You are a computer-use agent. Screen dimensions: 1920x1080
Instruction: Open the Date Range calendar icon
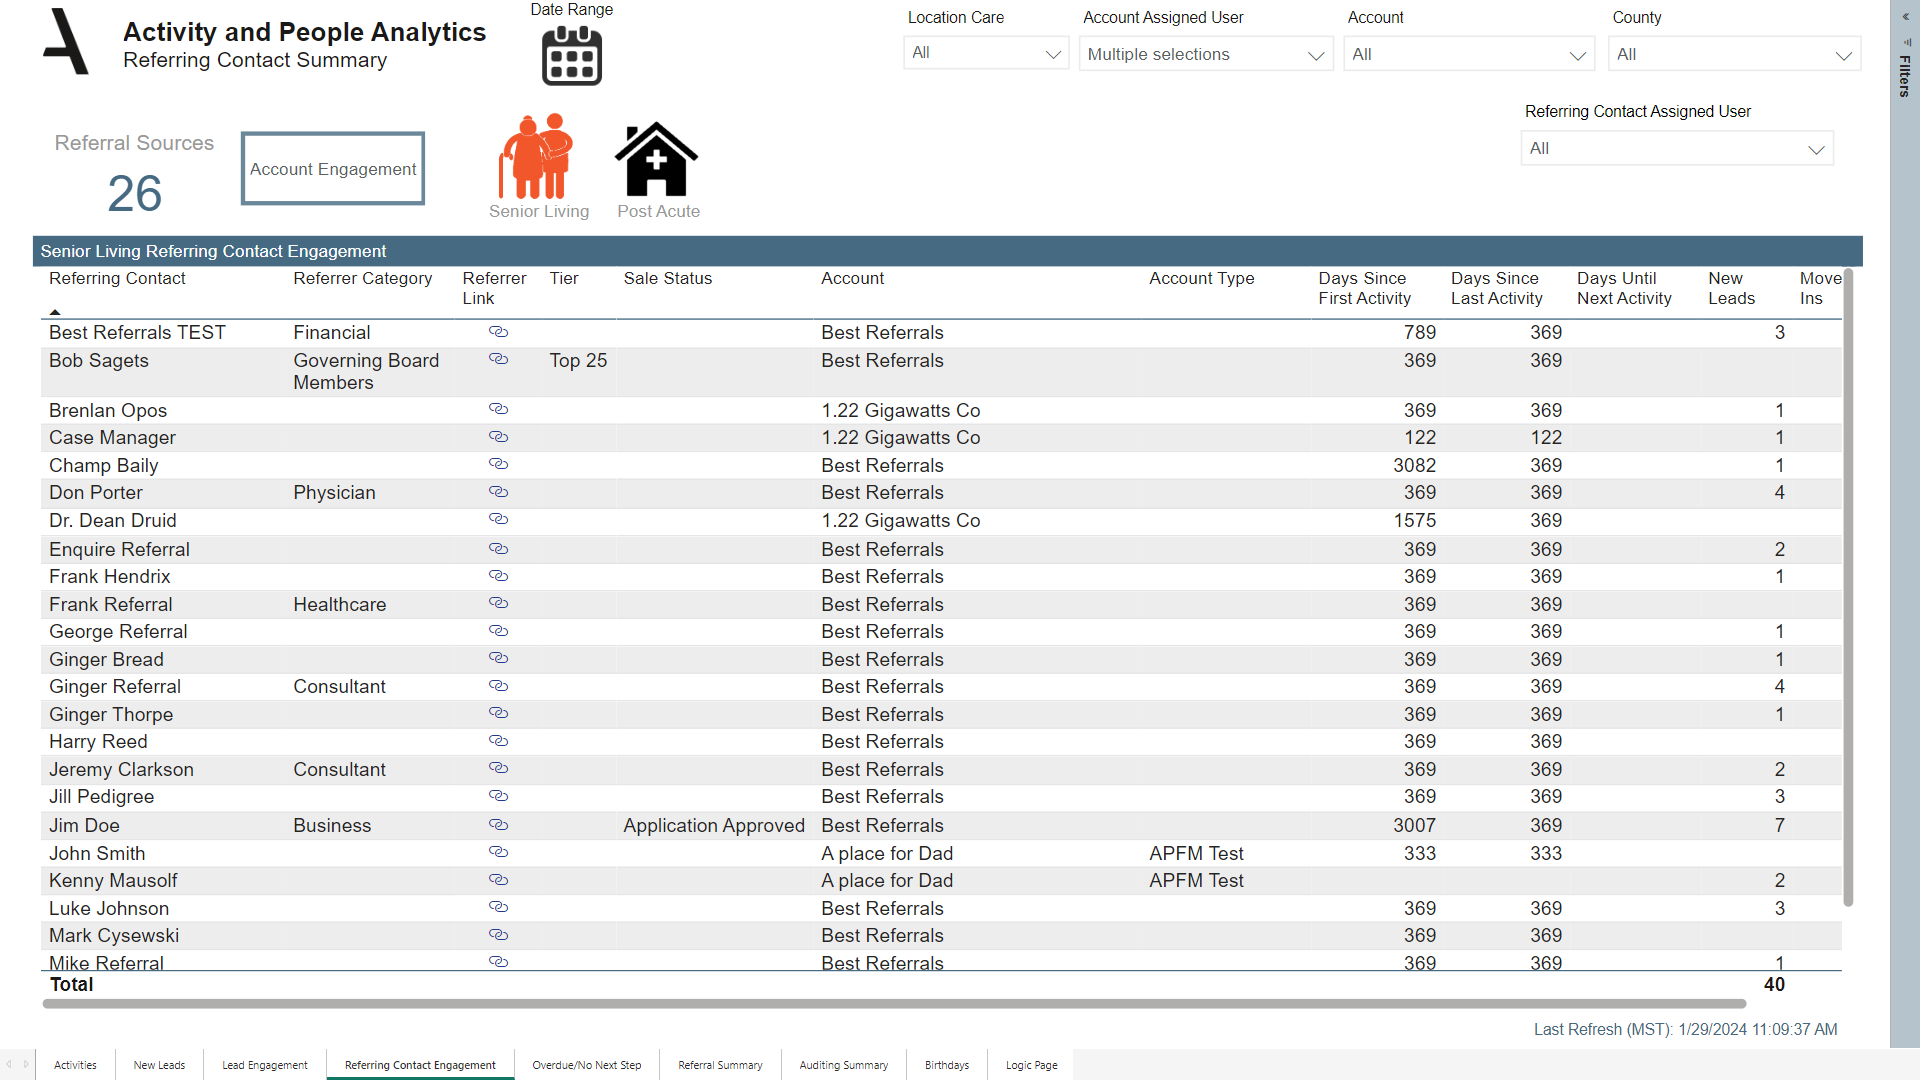(x=571, y=56)
